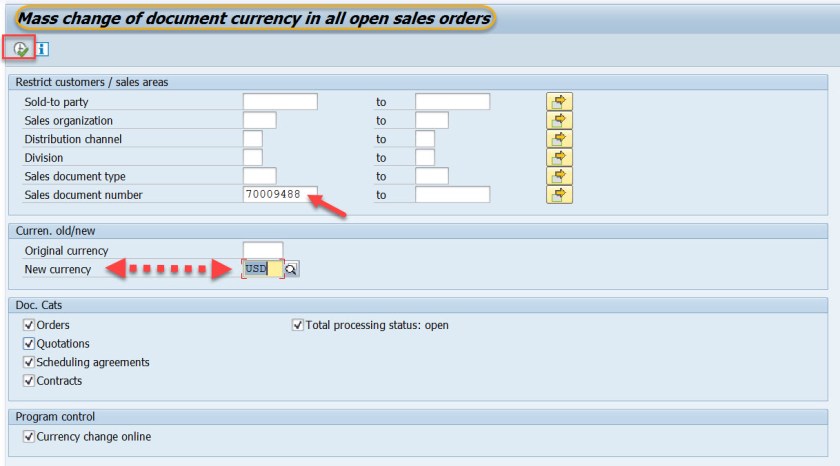Focus the Sales organization to field
This screenshot has width=840, height=466.
point(432,121)
